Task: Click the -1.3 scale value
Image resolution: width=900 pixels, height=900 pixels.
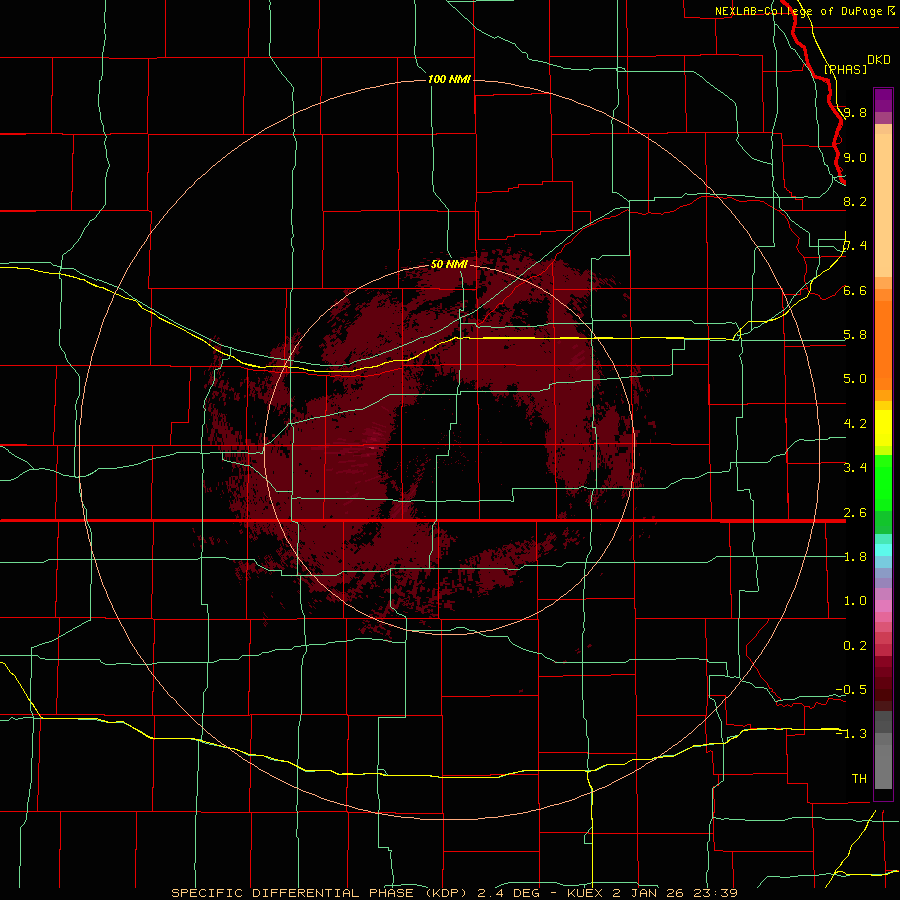Action: click(x=851, y=734)
